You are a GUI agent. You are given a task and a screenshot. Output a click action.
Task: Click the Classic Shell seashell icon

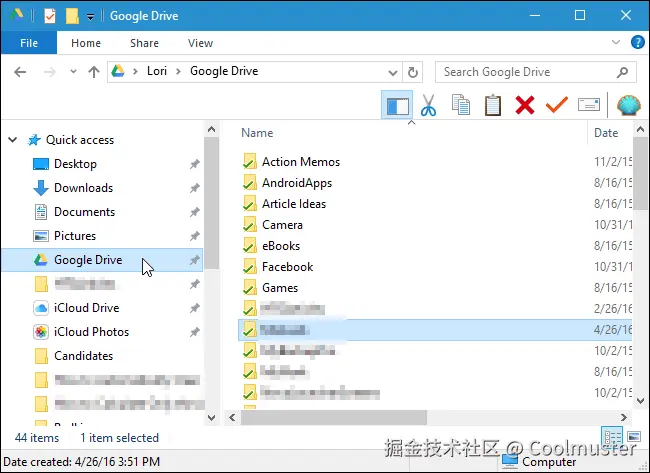[x=628, y=105]
